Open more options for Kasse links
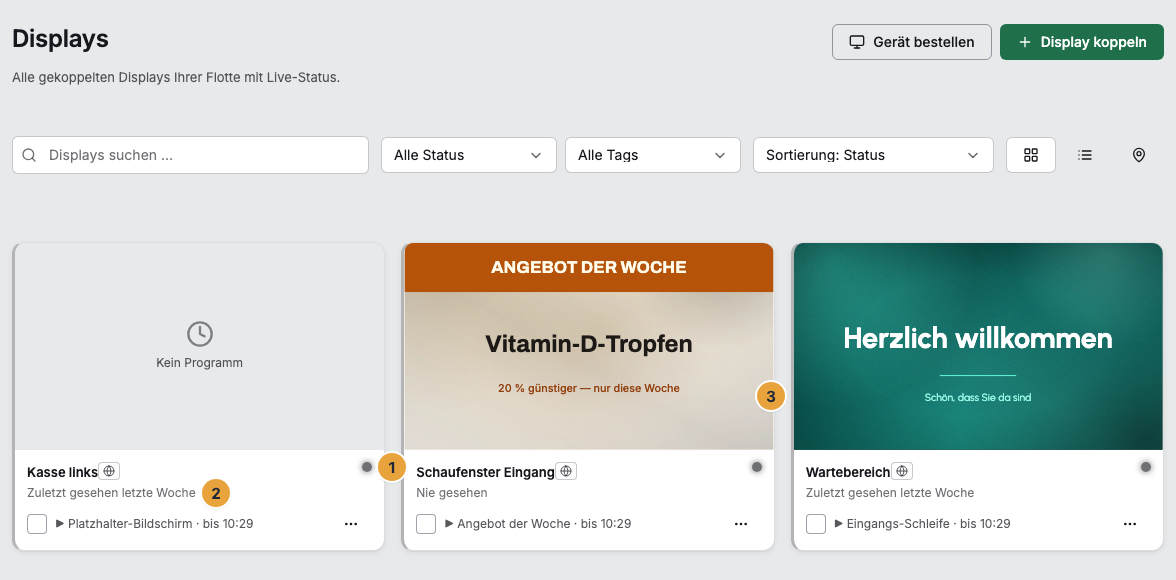This screenshot has height=580, width=1176. tap(351, 524)
